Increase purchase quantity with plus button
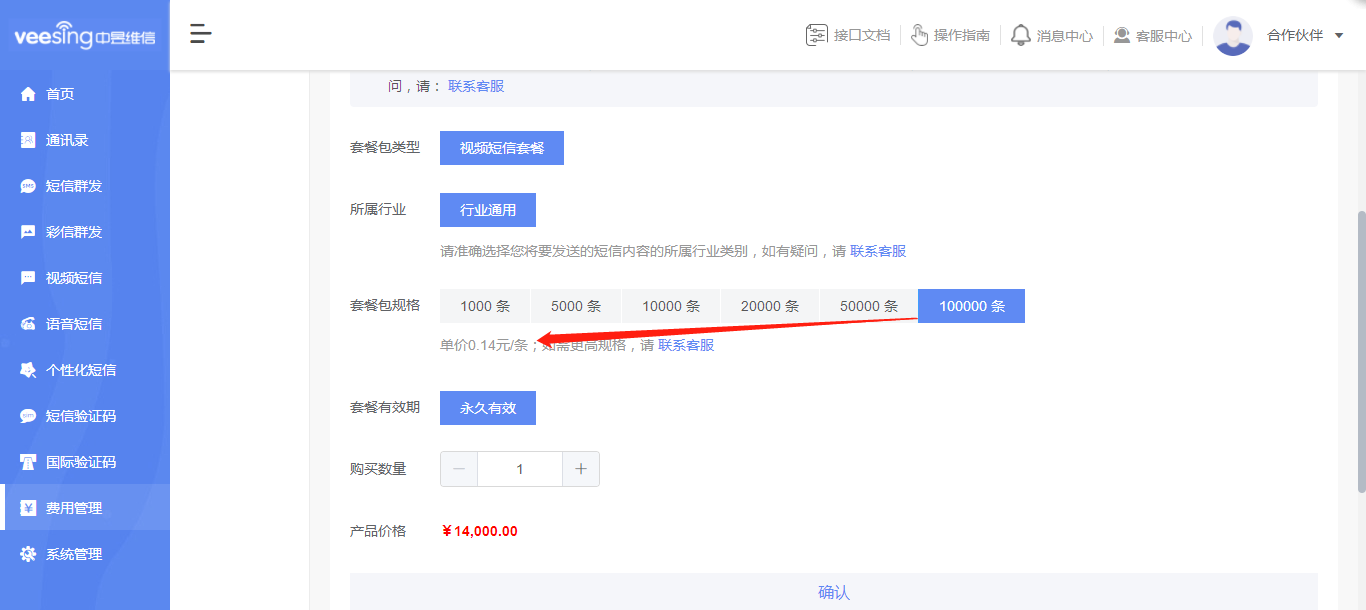This screenshot has height=610, width=1366. pyautogui.click(x=581, y=469)
